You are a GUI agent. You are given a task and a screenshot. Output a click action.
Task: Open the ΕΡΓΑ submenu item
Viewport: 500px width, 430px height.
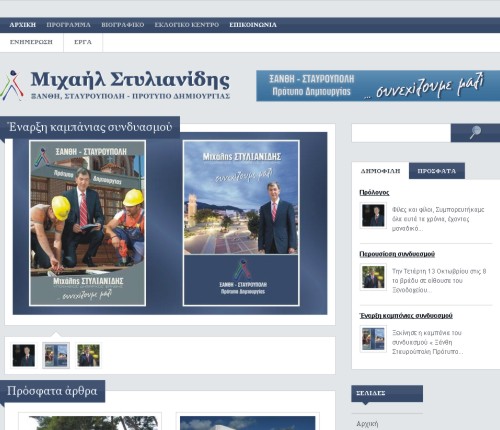(x=83, y=42)
